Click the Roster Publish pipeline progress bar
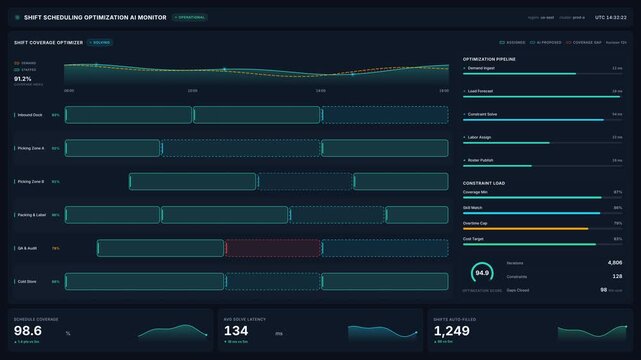The image size is (641, 360). [x=542, y=166]
